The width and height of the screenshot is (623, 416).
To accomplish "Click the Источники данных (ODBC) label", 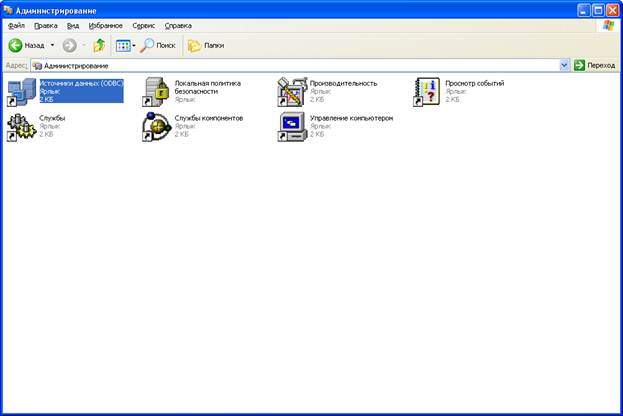I will point(81,83).
